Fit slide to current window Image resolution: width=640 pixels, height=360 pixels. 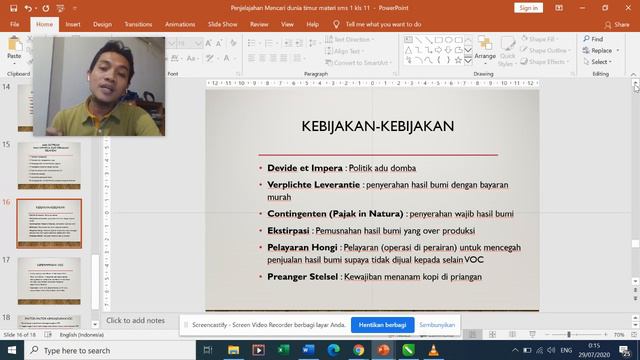coord(634,335)
